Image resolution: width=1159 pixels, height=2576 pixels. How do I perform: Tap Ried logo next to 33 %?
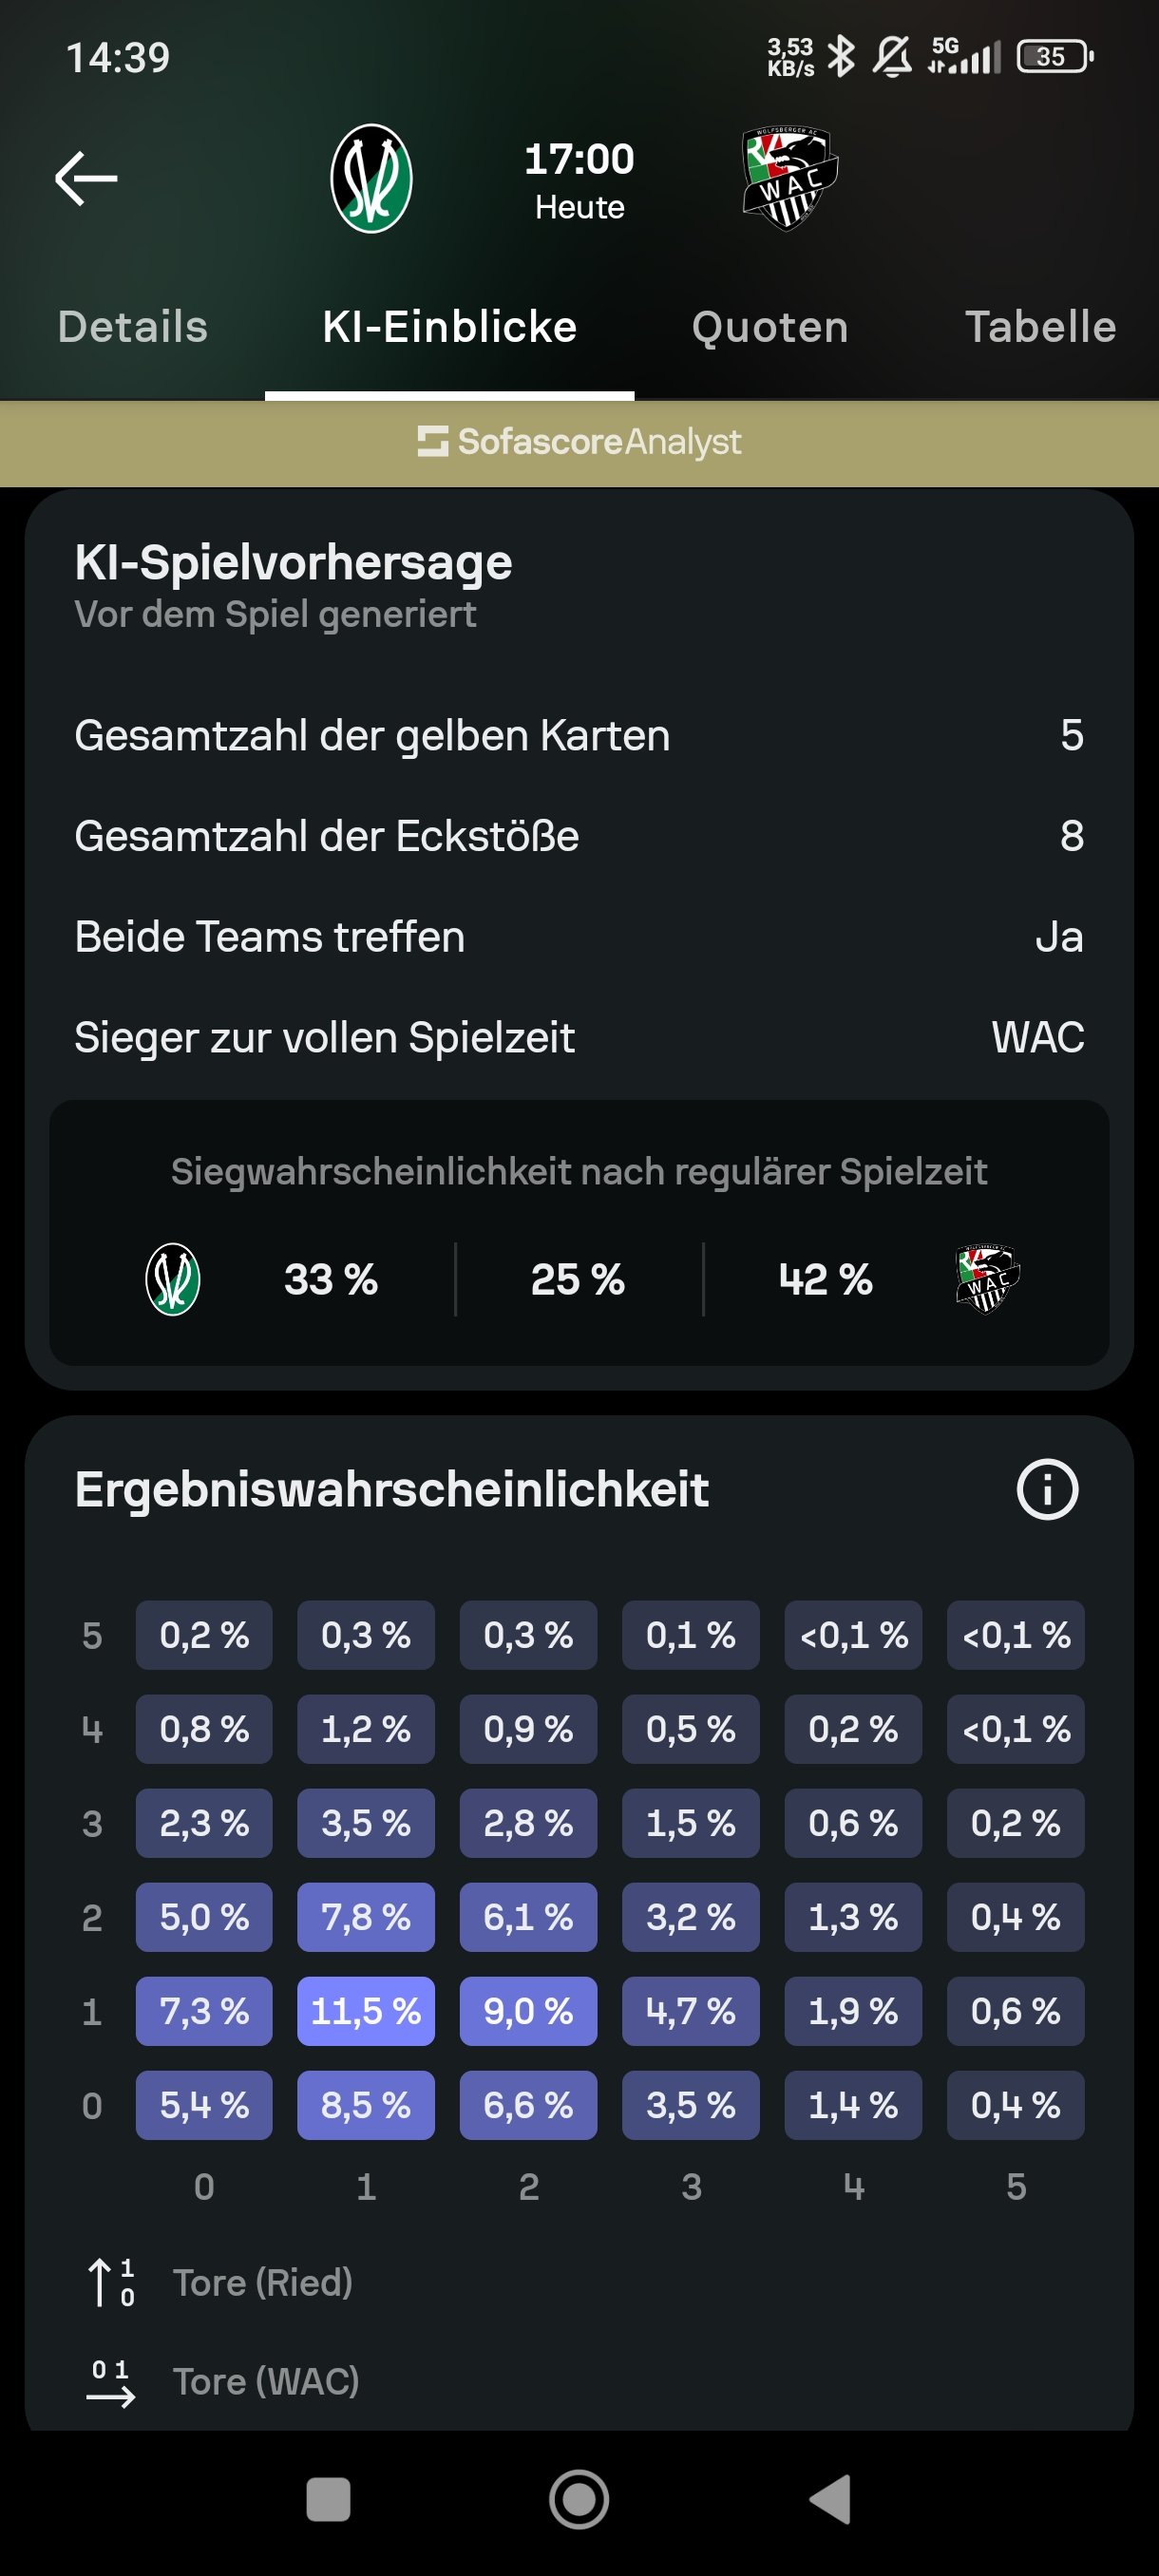173,1279
